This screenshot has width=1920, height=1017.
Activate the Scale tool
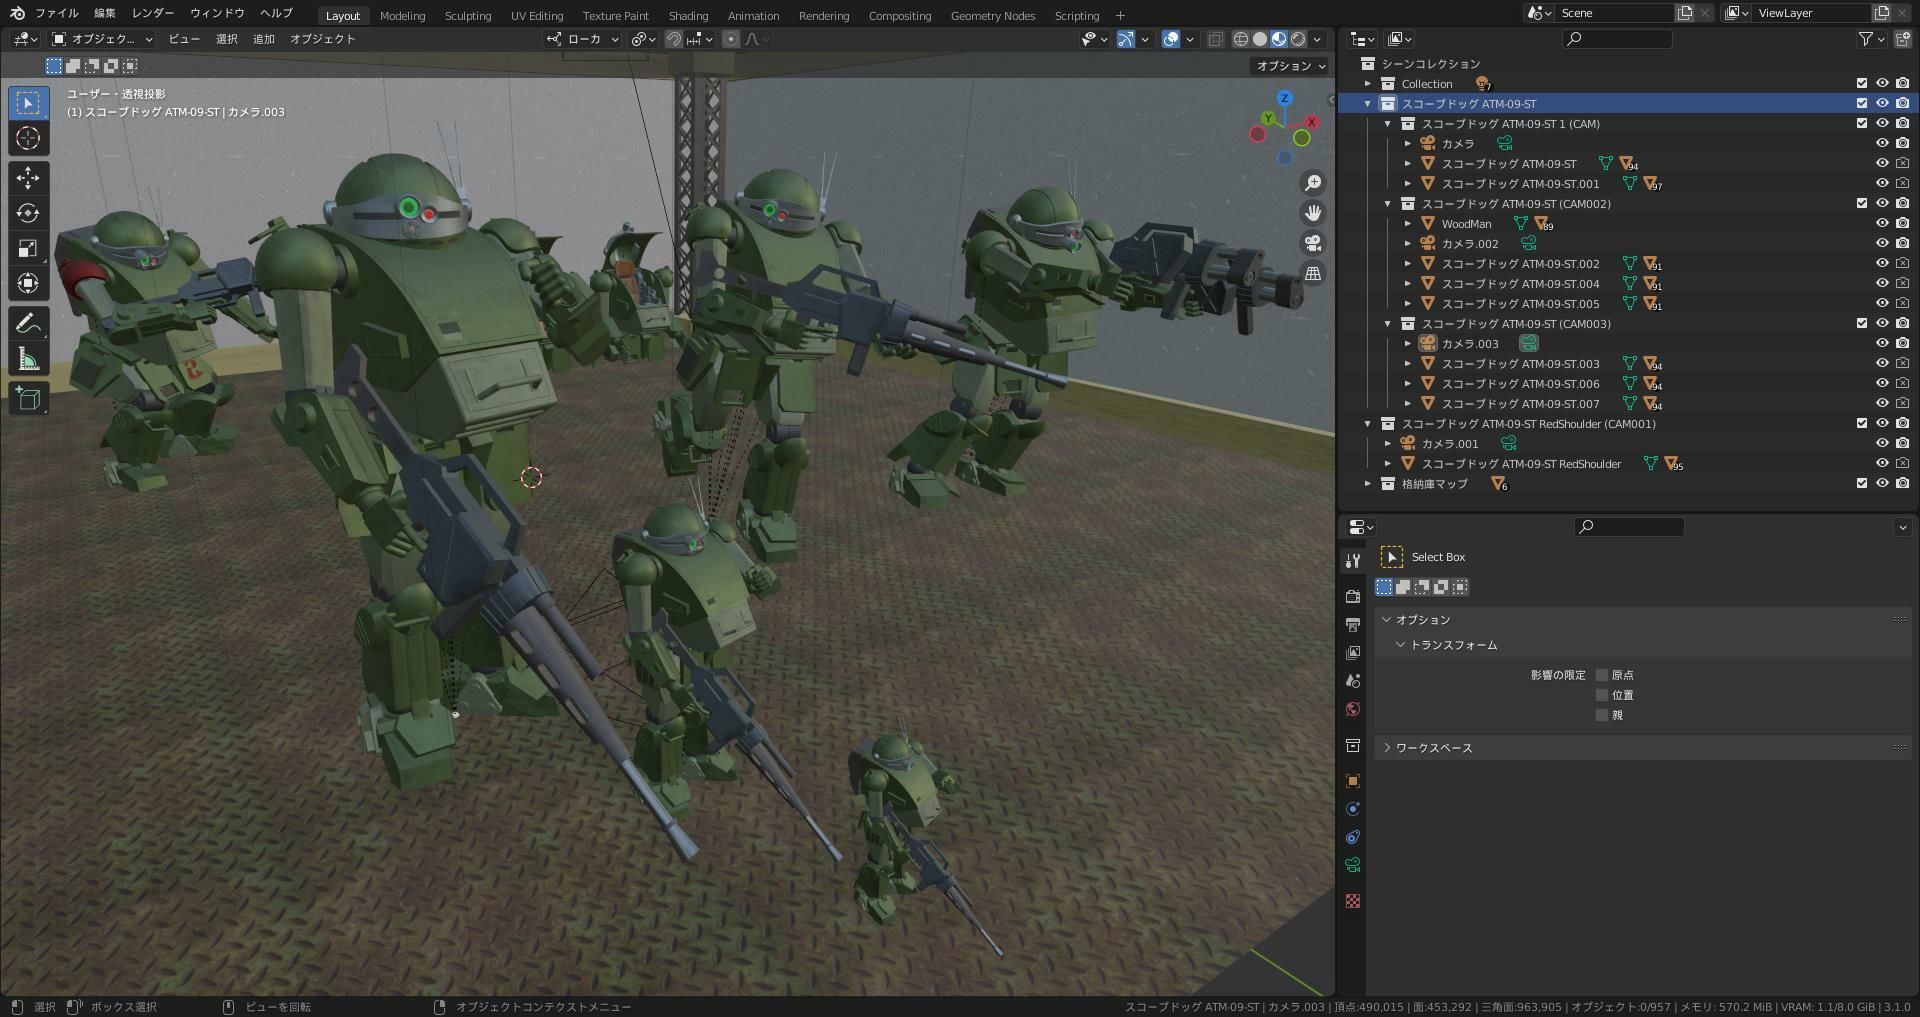[x=28, y=248]
